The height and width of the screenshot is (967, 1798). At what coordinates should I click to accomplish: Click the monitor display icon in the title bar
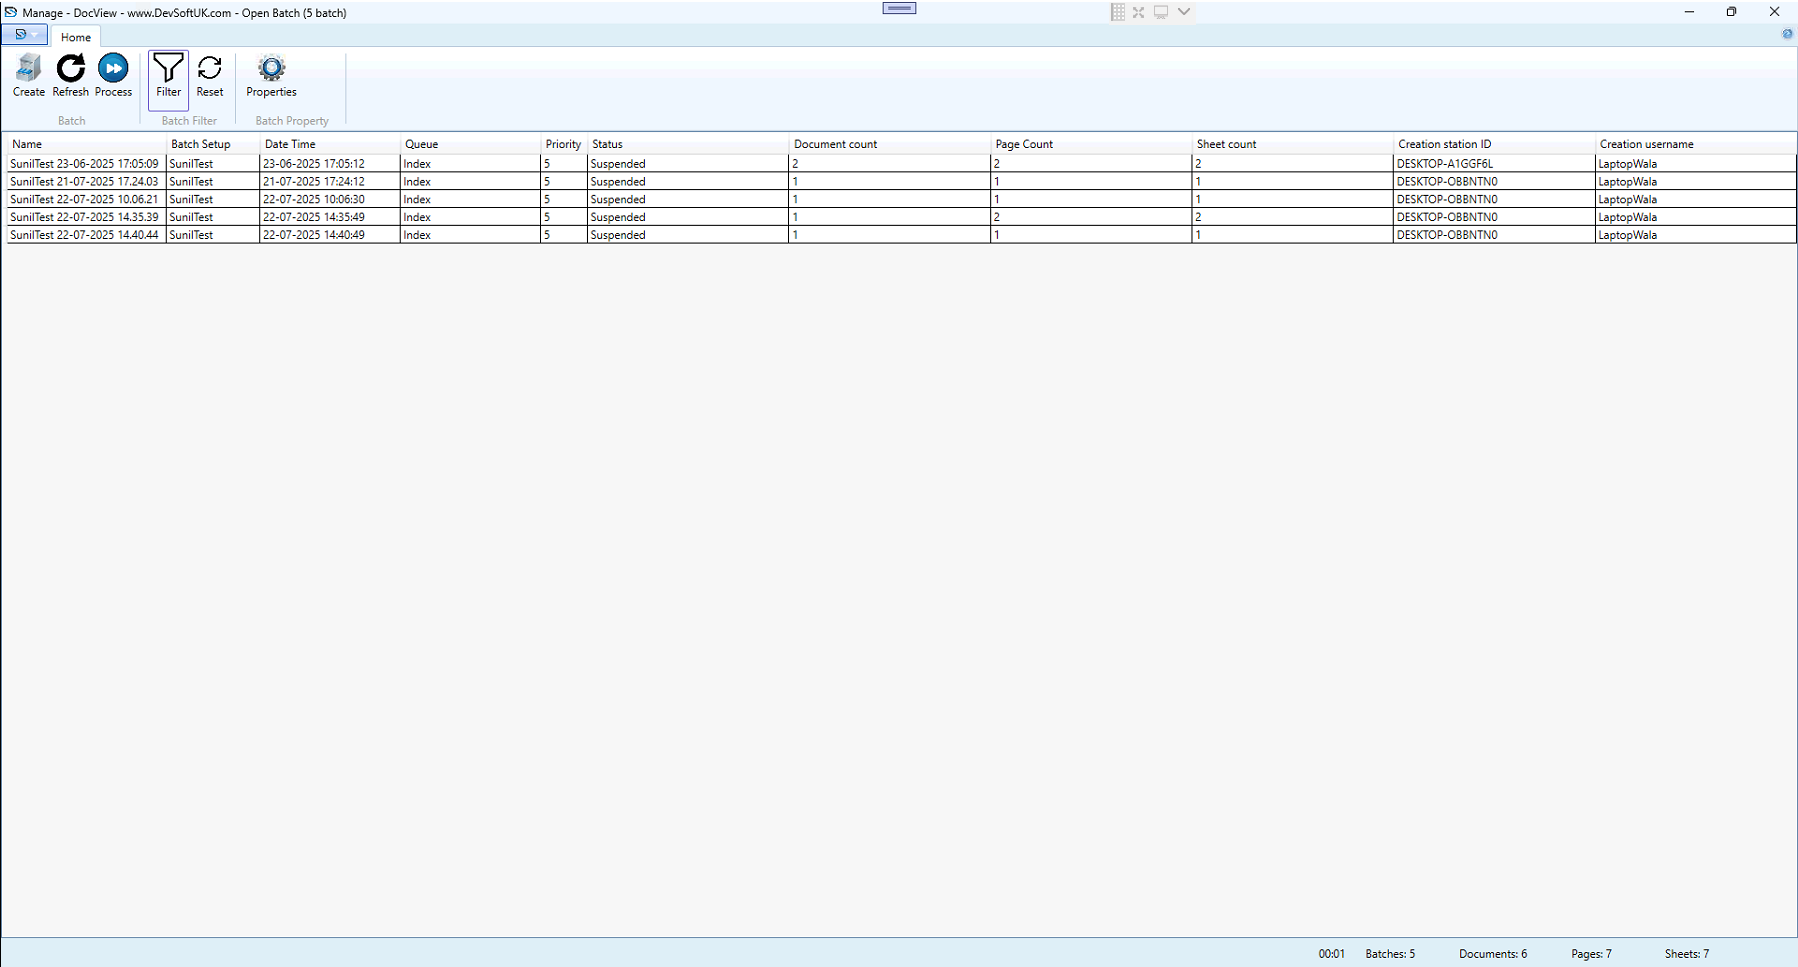[1160, 11]
